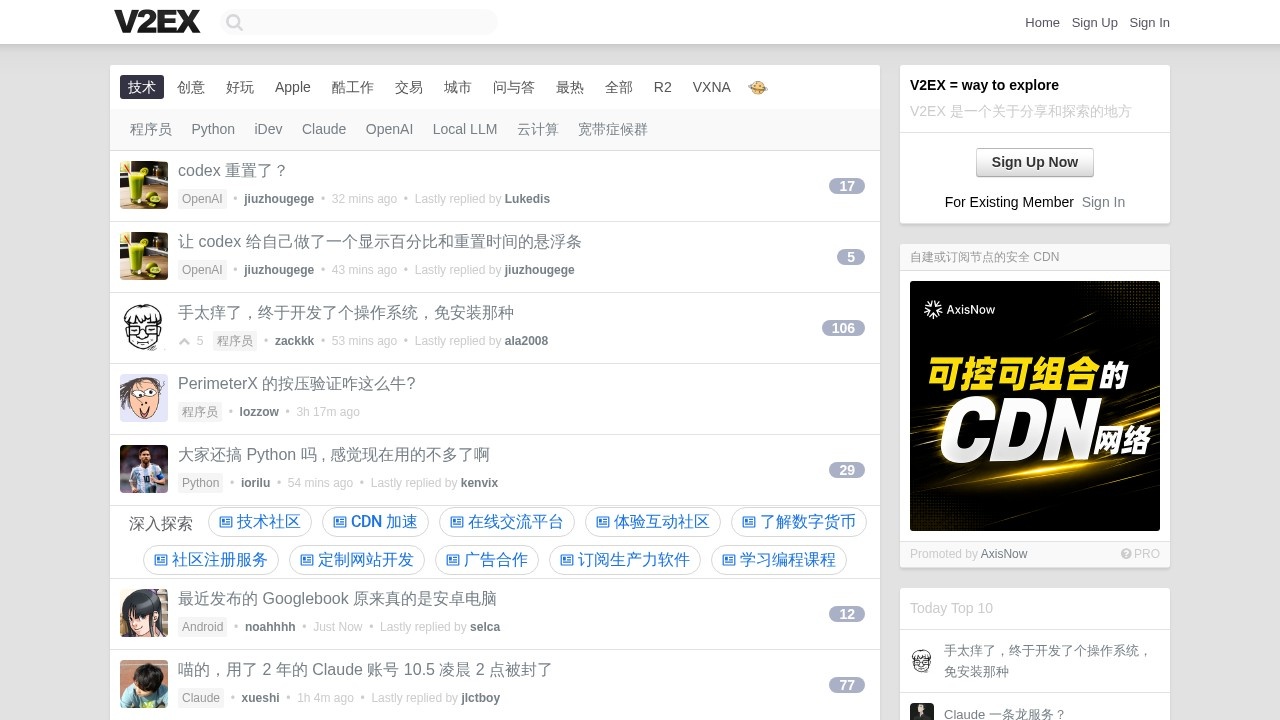Open the PerimeterX 按压验证 topic
This screenshot has width=1280, height=720.
(x=296, y=384)
